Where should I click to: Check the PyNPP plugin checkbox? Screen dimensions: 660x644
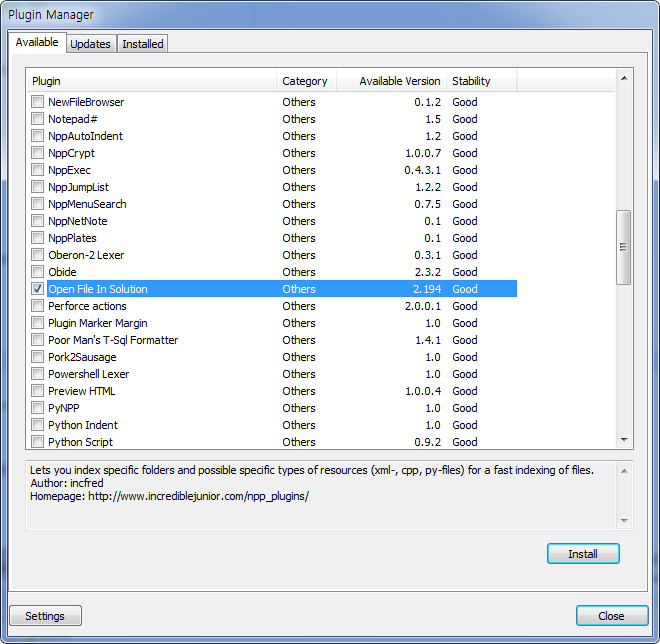click(37, 407)
